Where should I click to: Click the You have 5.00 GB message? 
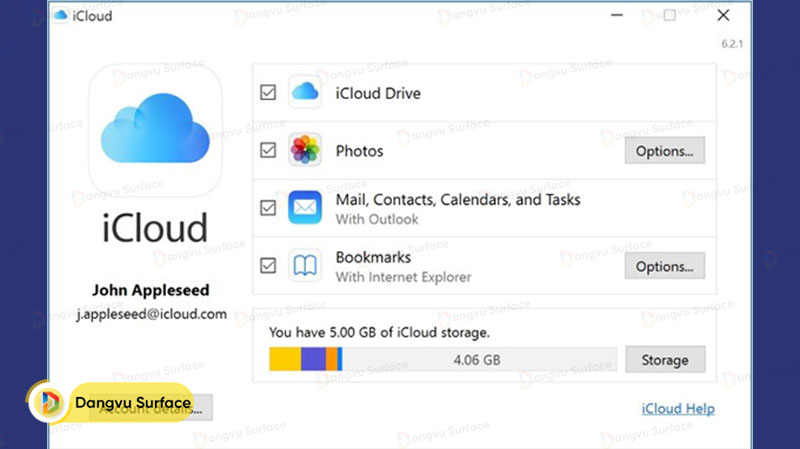[379, 332]
